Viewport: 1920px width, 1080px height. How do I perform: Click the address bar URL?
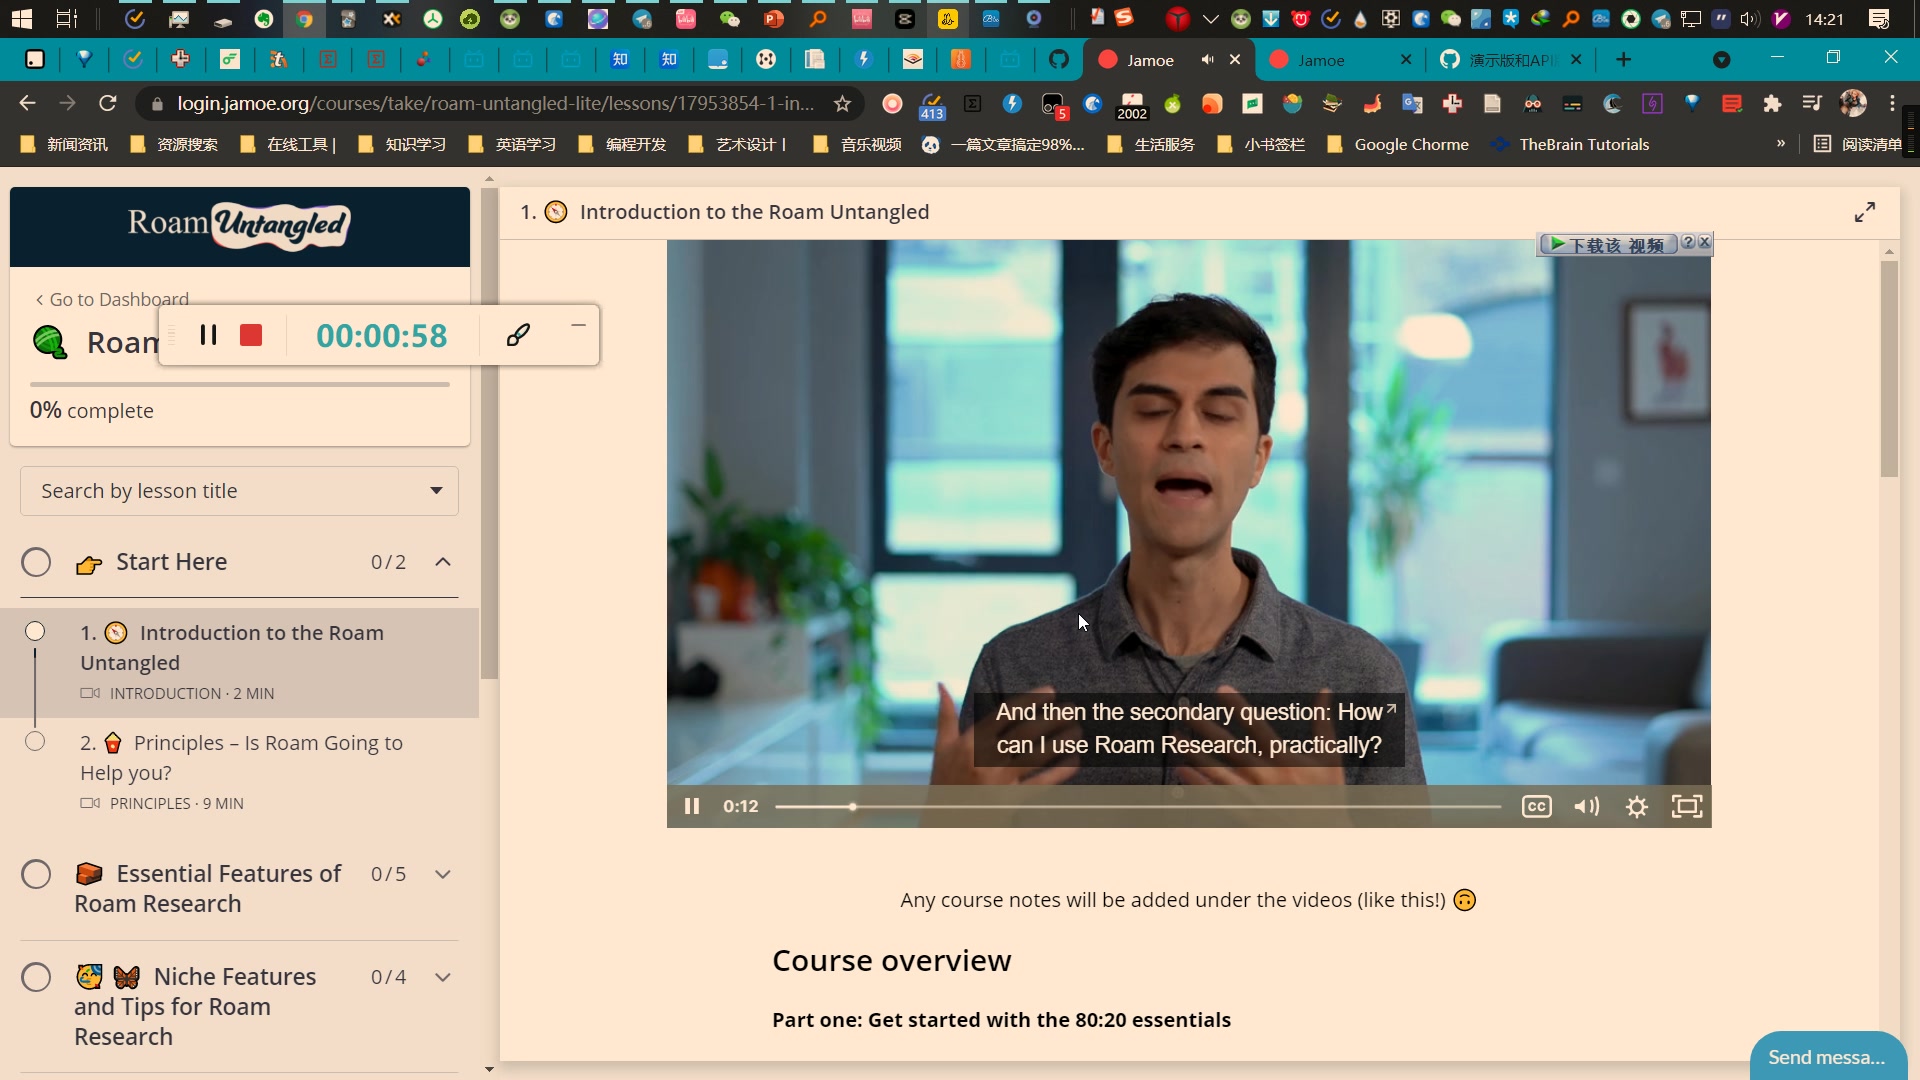(x=496, y=103)
